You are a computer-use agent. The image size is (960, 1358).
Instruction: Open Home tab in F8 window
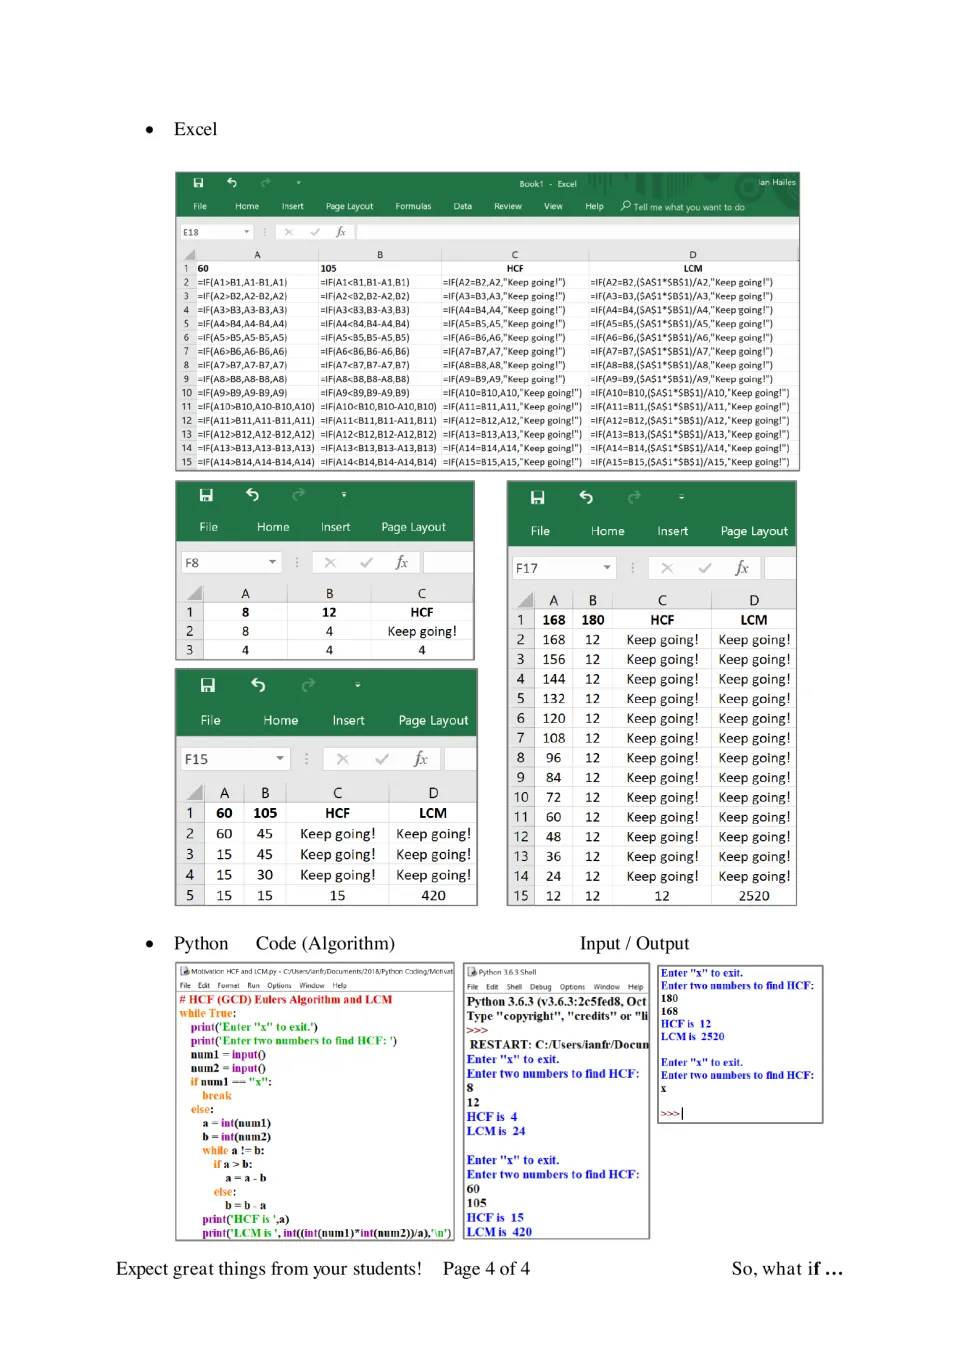pos(273,527)
